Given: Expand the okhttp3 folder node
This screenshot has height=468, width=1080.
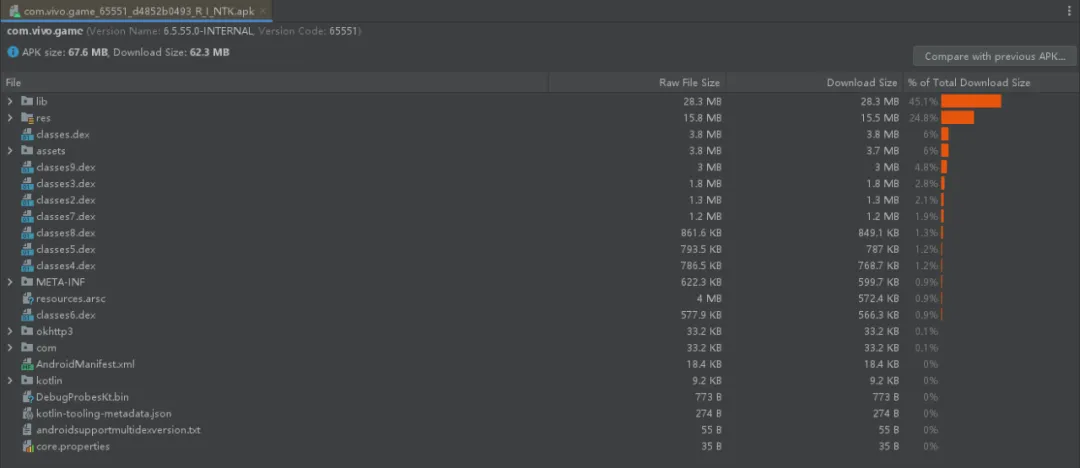Looking at the screenshot, I should (x=10, y=332).
